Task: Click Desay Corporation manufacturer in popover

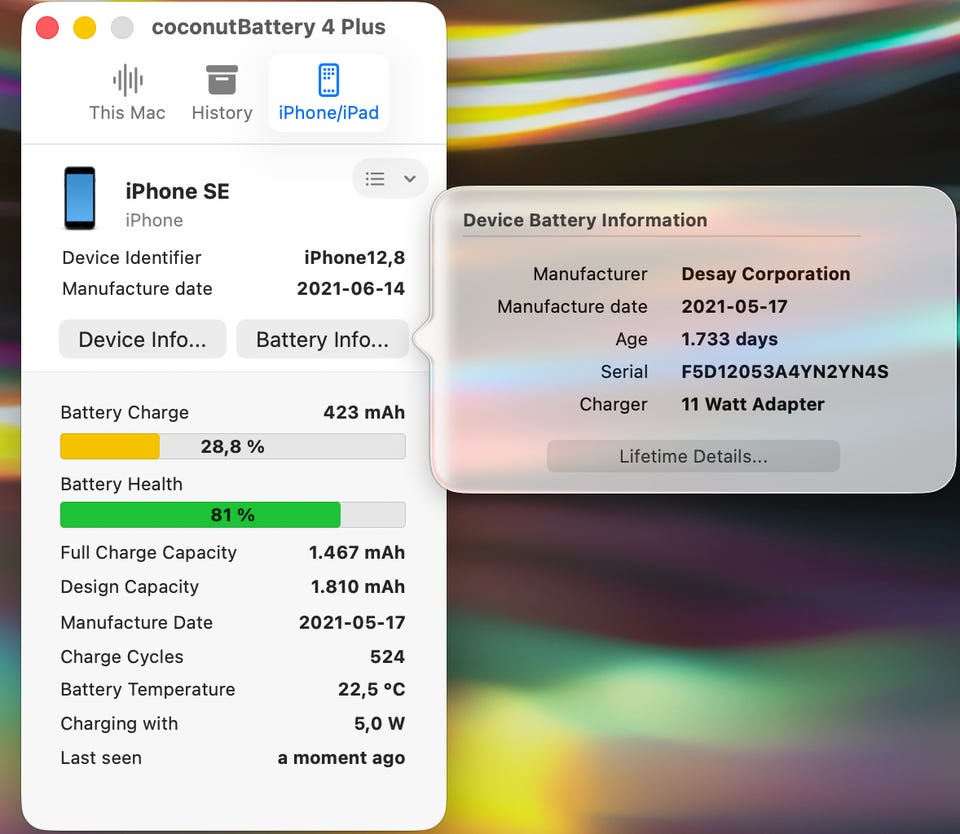Action: tap(765, 274)
